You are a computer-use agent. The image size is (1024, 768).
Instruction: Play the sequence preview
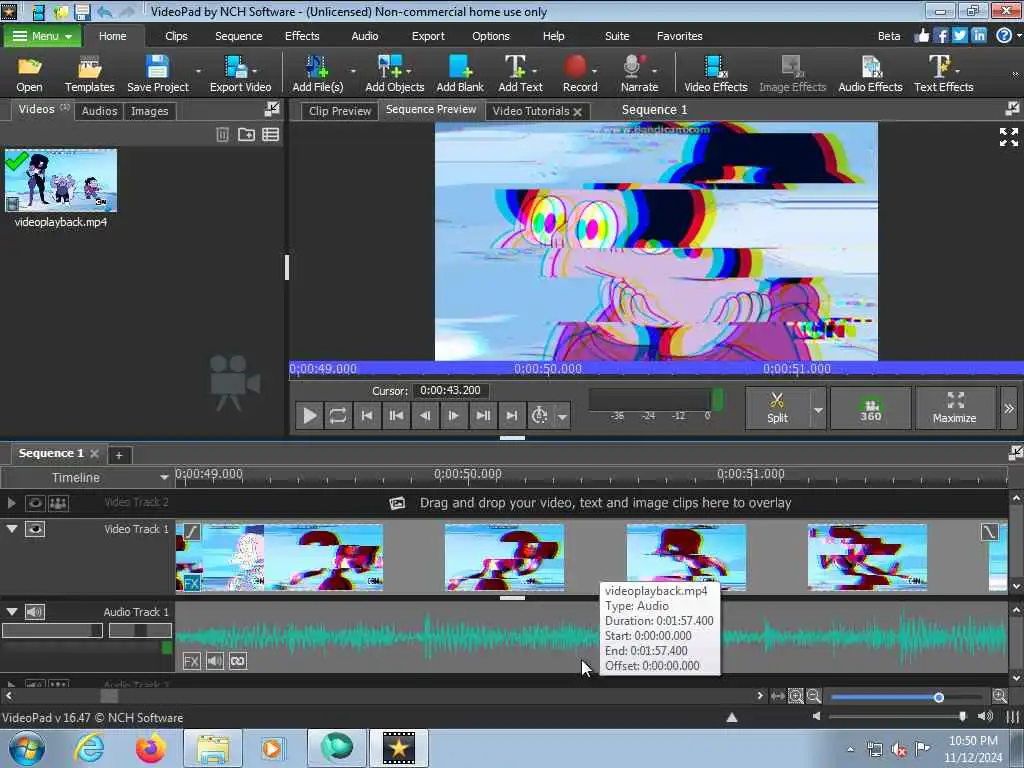pos(310,415)
